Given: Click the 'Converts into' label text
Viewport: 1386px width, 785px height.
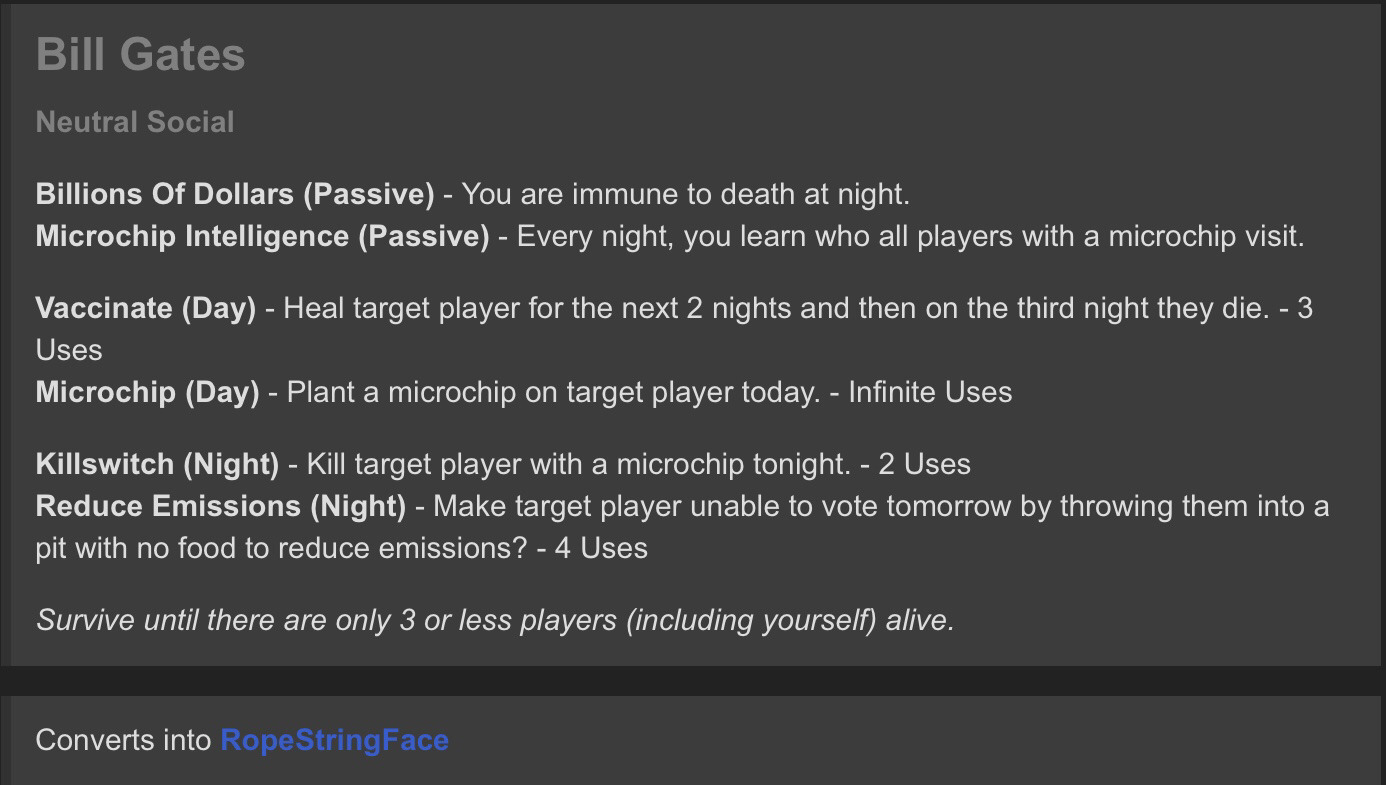Looking at the screenshot, I should 124,740.
